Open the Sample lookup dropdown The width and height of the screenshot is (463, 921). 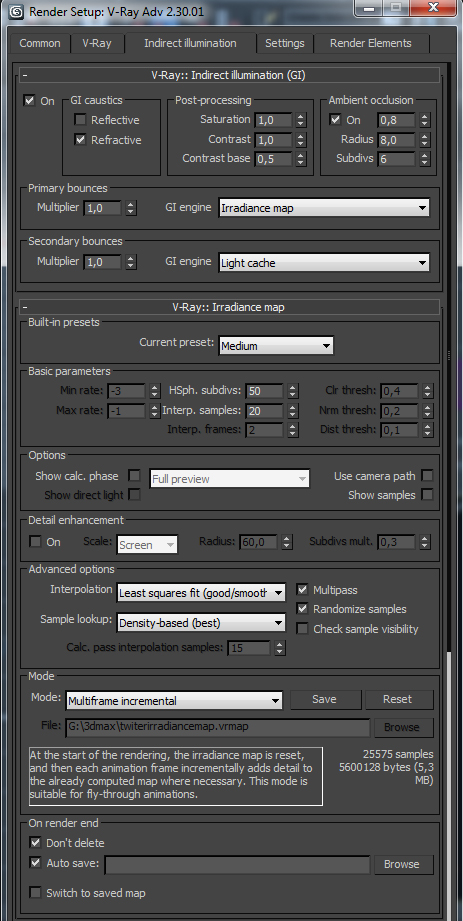201,623
